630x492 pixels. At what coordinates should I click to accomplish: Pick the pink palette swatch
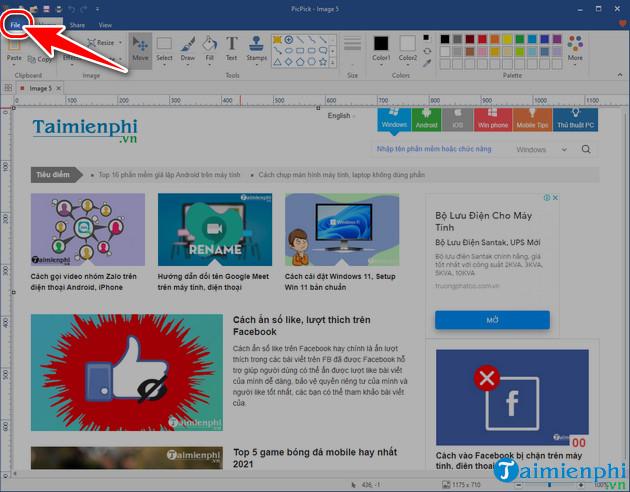coord(482,51)
